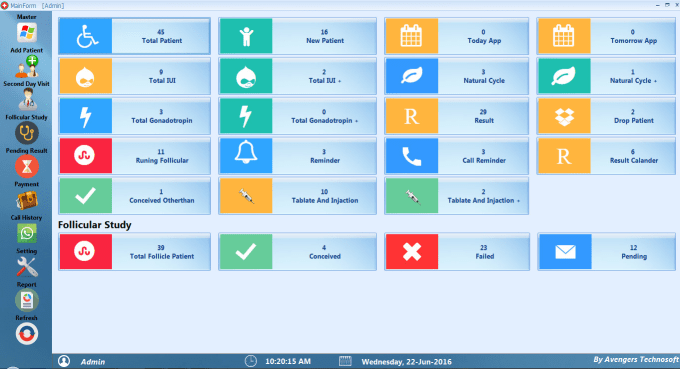Screen dimensions: 680x369
Task: Click the Wednesday, 22-Jun-2016 date text
Action: (406, 362)
